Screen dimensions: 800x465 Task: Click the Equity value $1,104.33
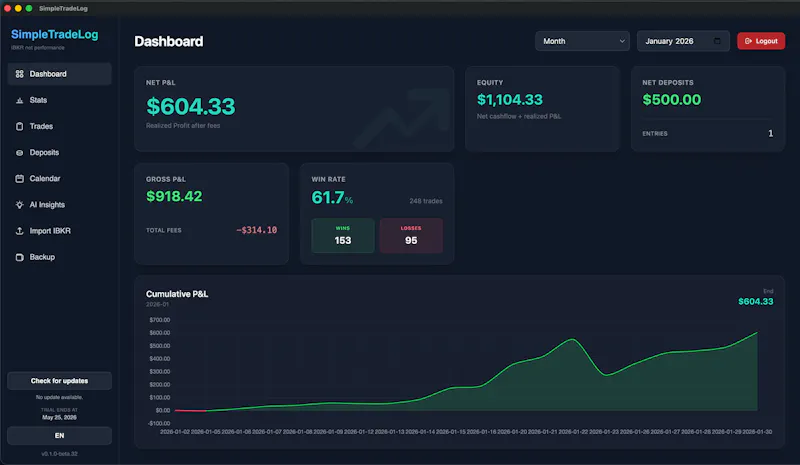[509, 100]
